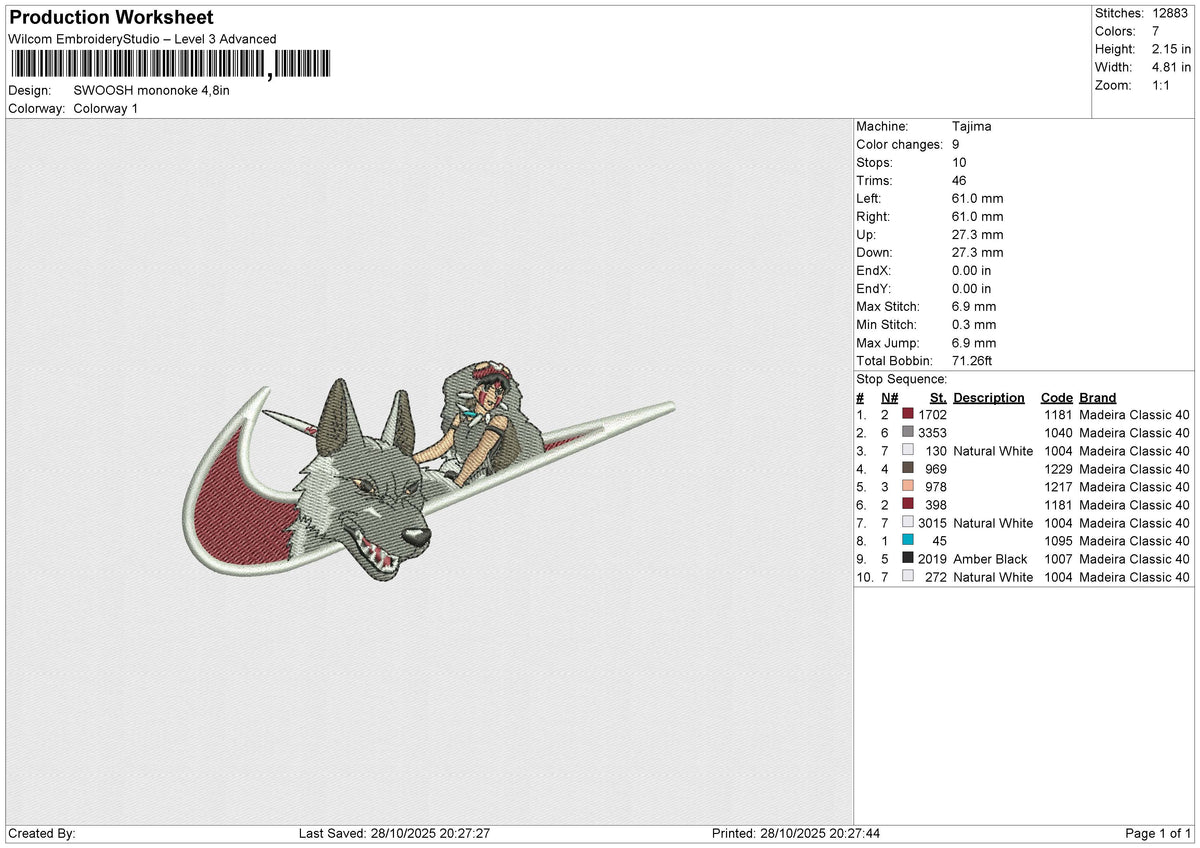
Task: Click the Total Bobbin value '71.26ft'
Action: tap(973, 361)
